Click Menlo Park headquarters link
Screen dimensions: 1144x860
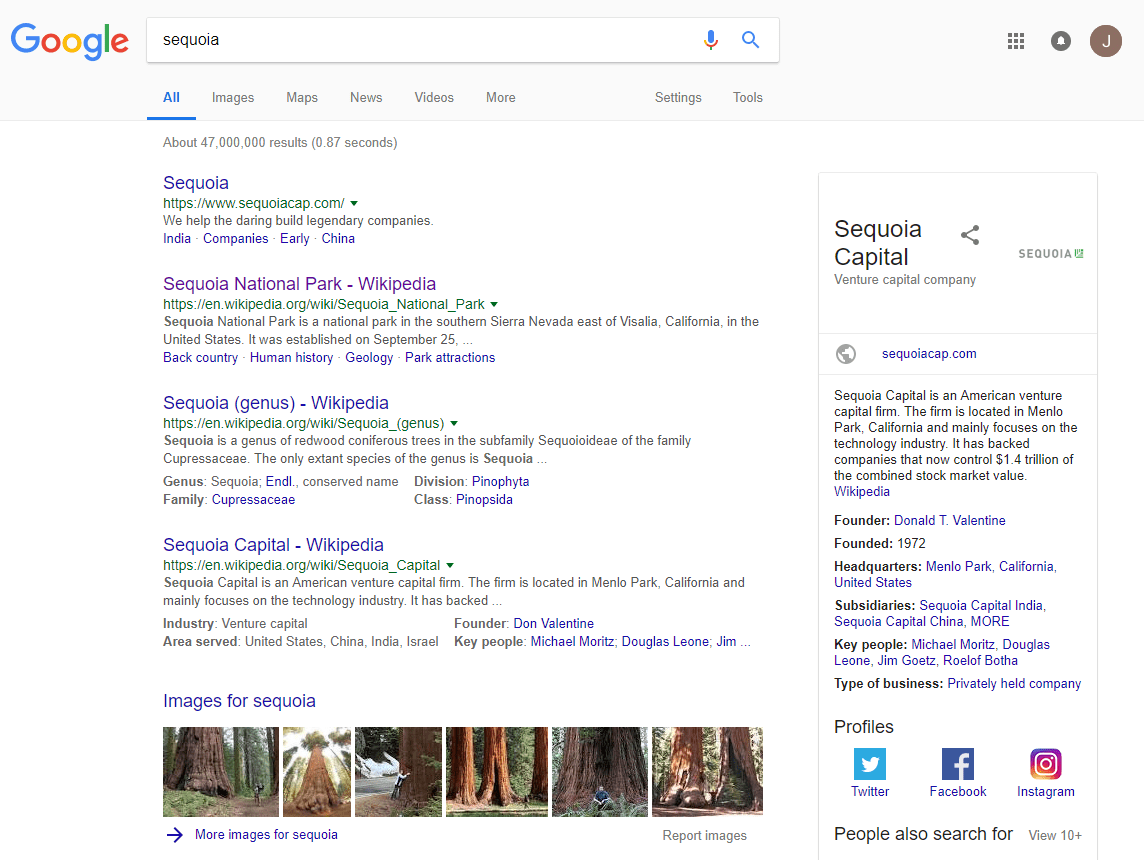pyautogui.click(x=958, y=567)
